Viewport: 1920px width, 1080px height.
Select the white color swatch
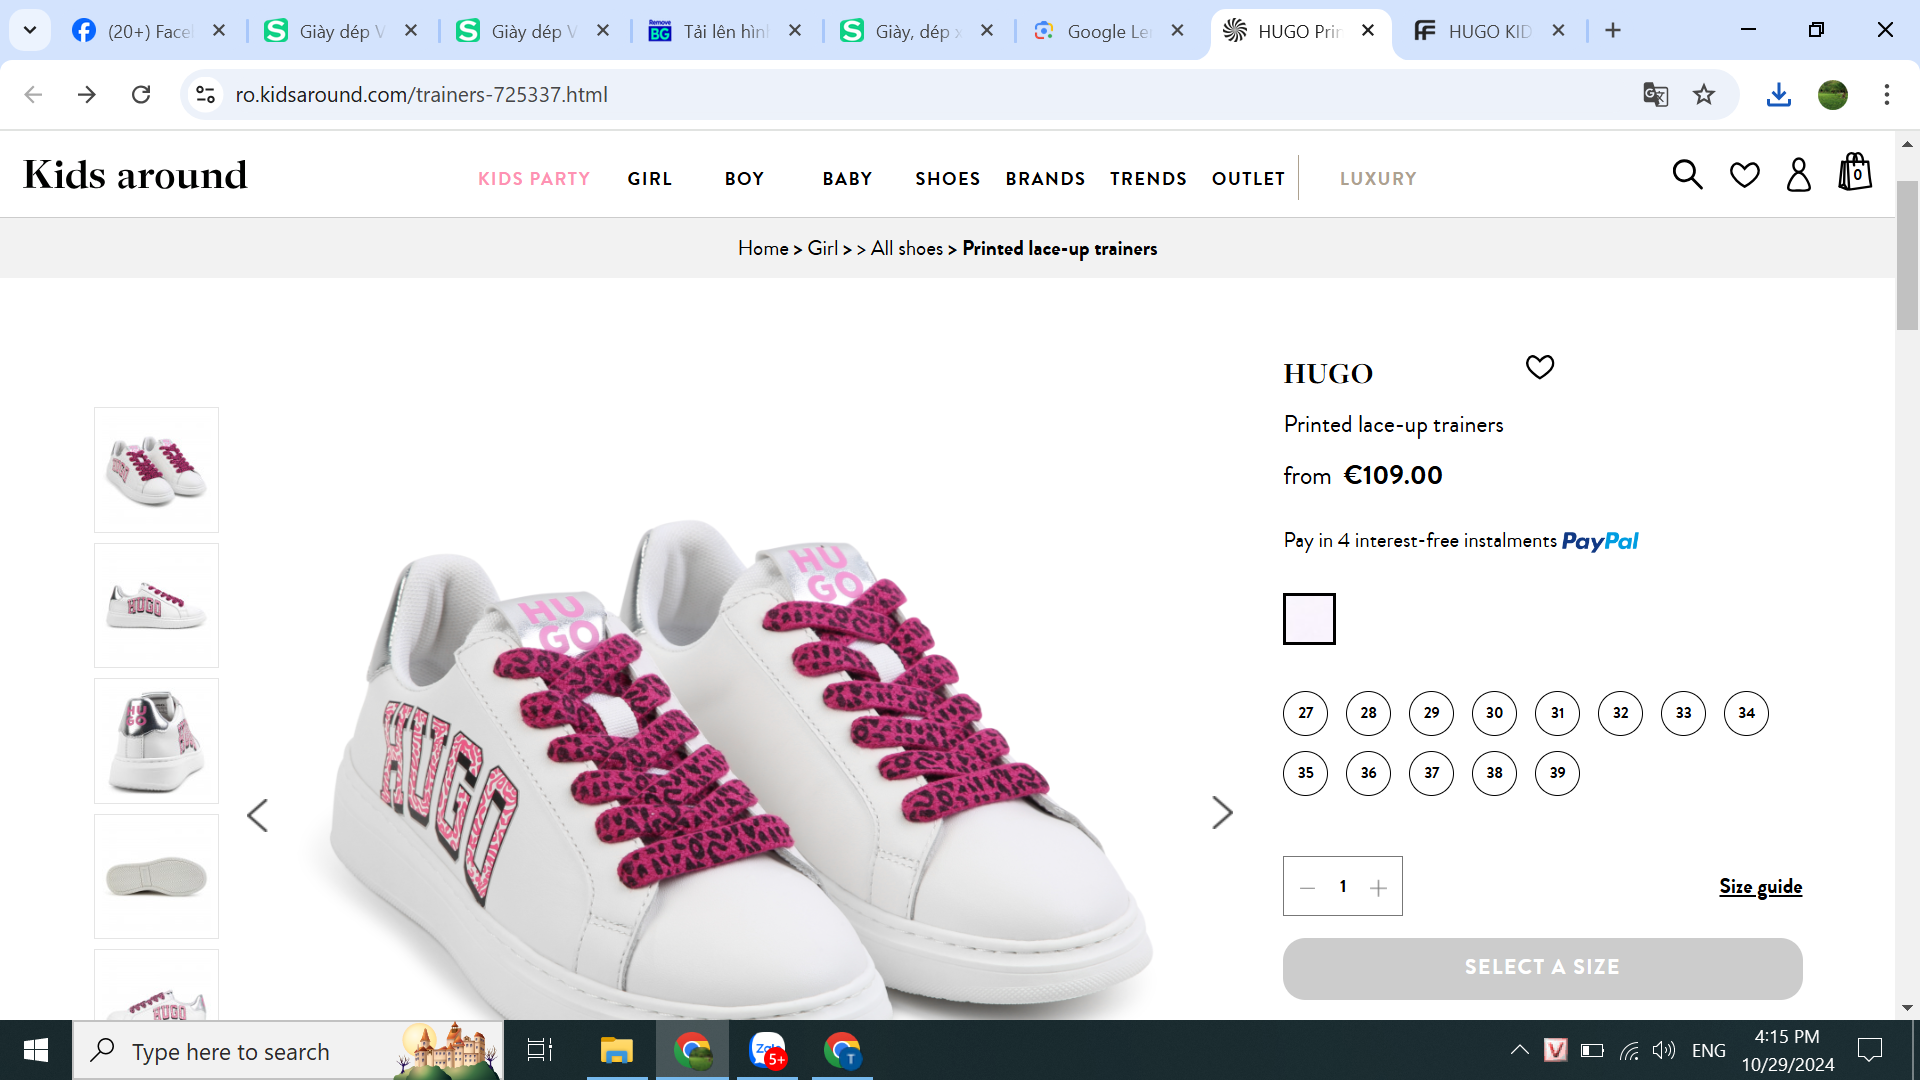point(1309,619)
